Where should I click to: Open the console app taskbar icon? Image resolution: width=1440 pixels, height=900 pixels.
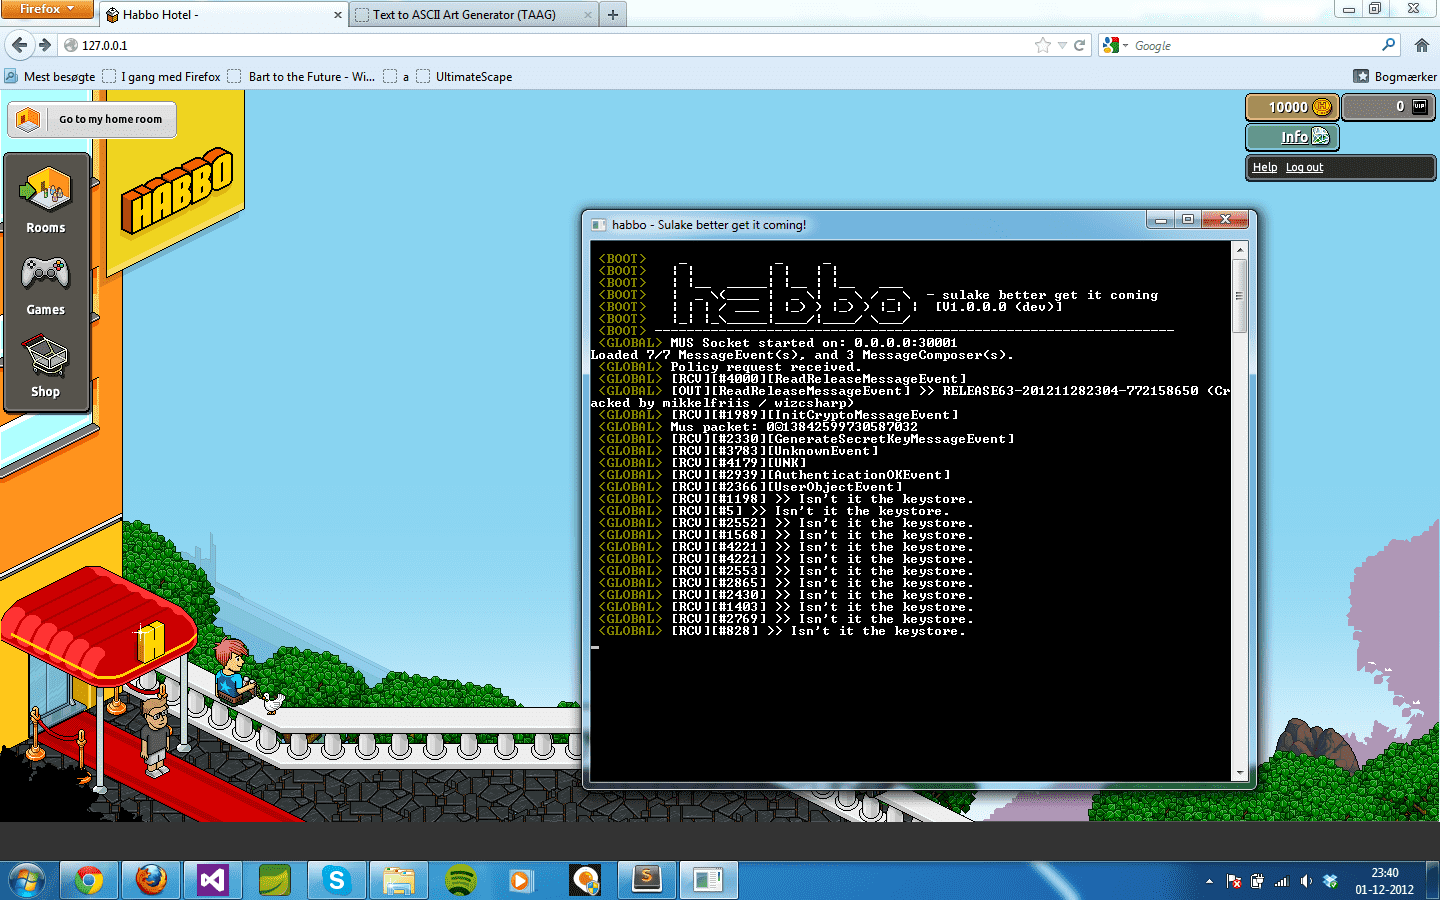point(709,880)
